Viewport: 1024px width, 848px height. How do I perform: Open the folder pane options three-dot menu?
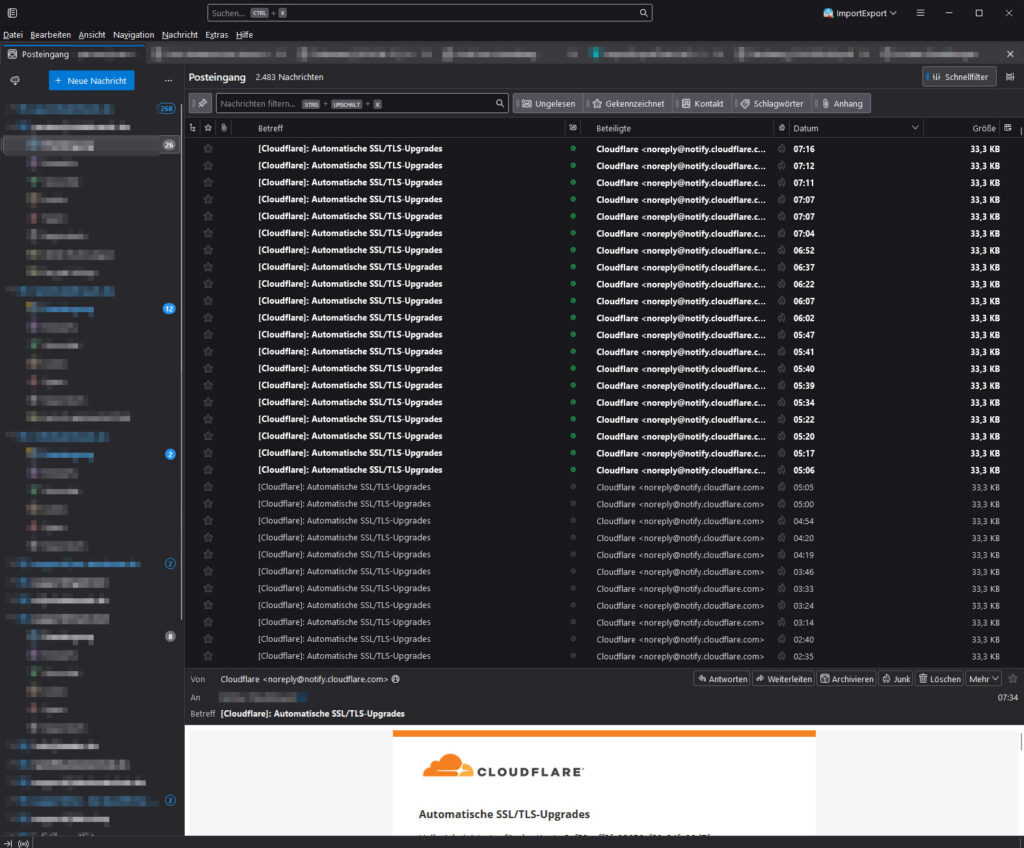coord(168,80)
